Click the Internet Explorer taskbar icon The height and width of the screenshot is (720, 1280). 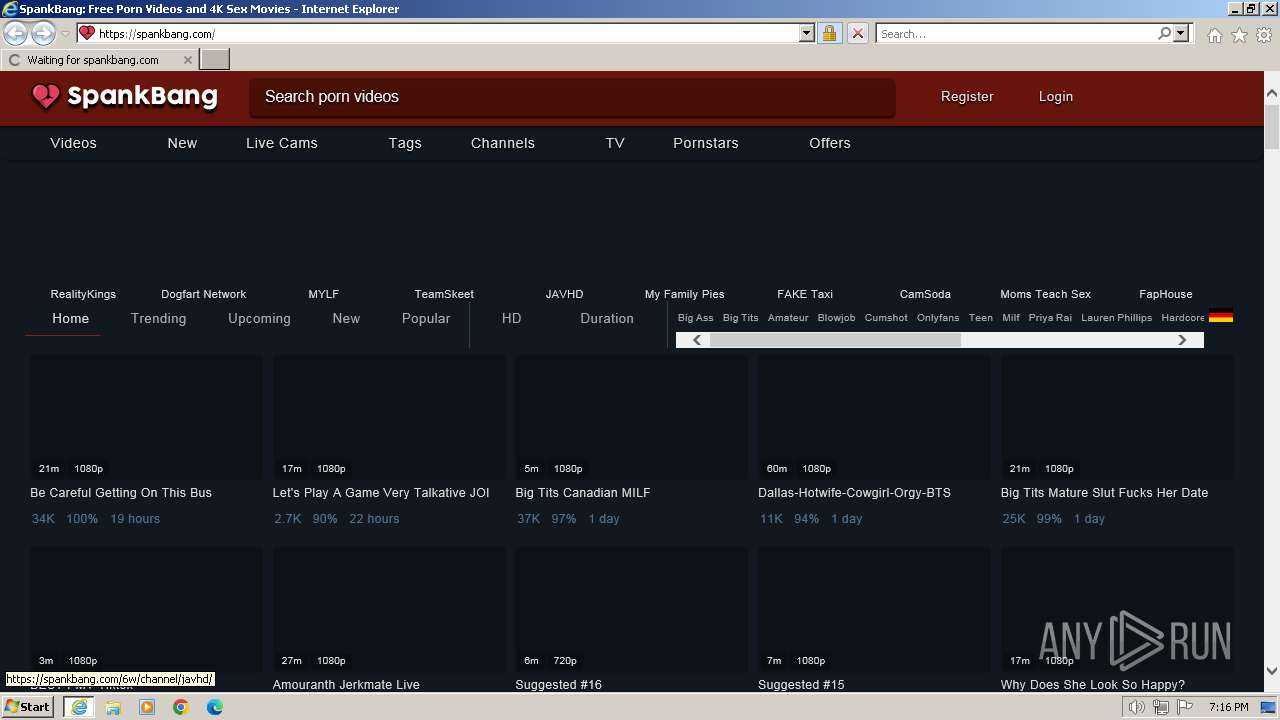point(79,707)
